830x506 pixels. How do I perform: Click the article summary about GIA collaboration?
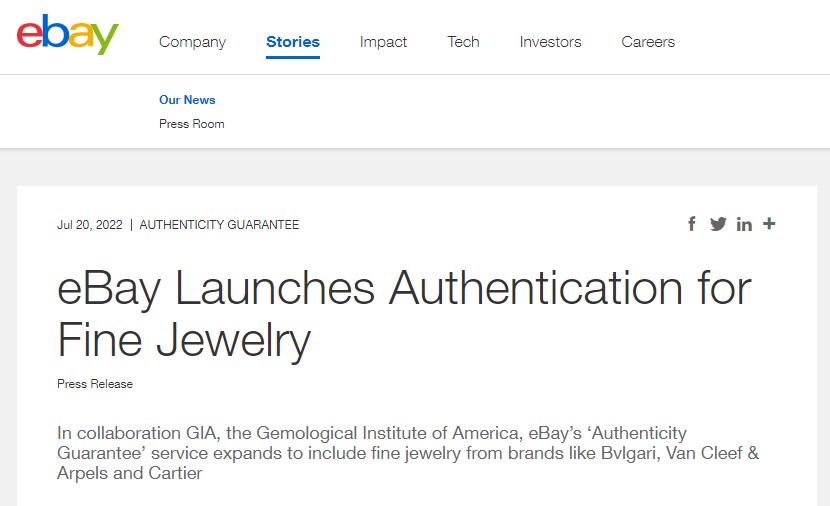408,453
